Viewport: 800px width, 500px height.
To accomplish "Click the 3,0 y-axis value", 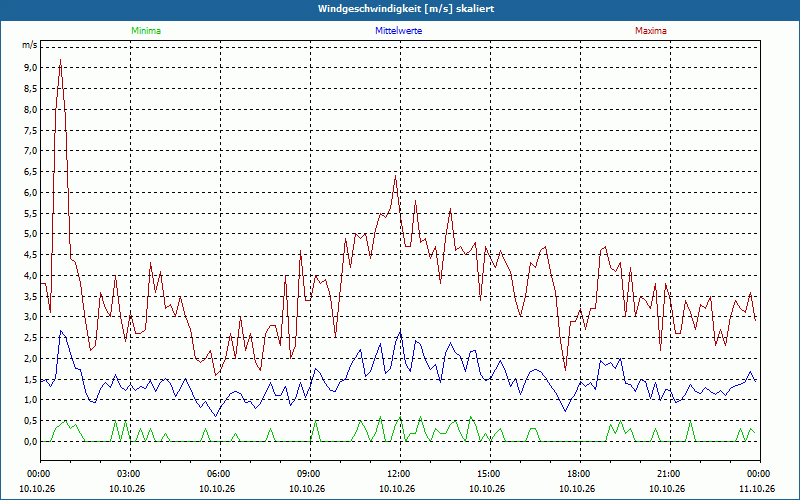I will [30, 317].
